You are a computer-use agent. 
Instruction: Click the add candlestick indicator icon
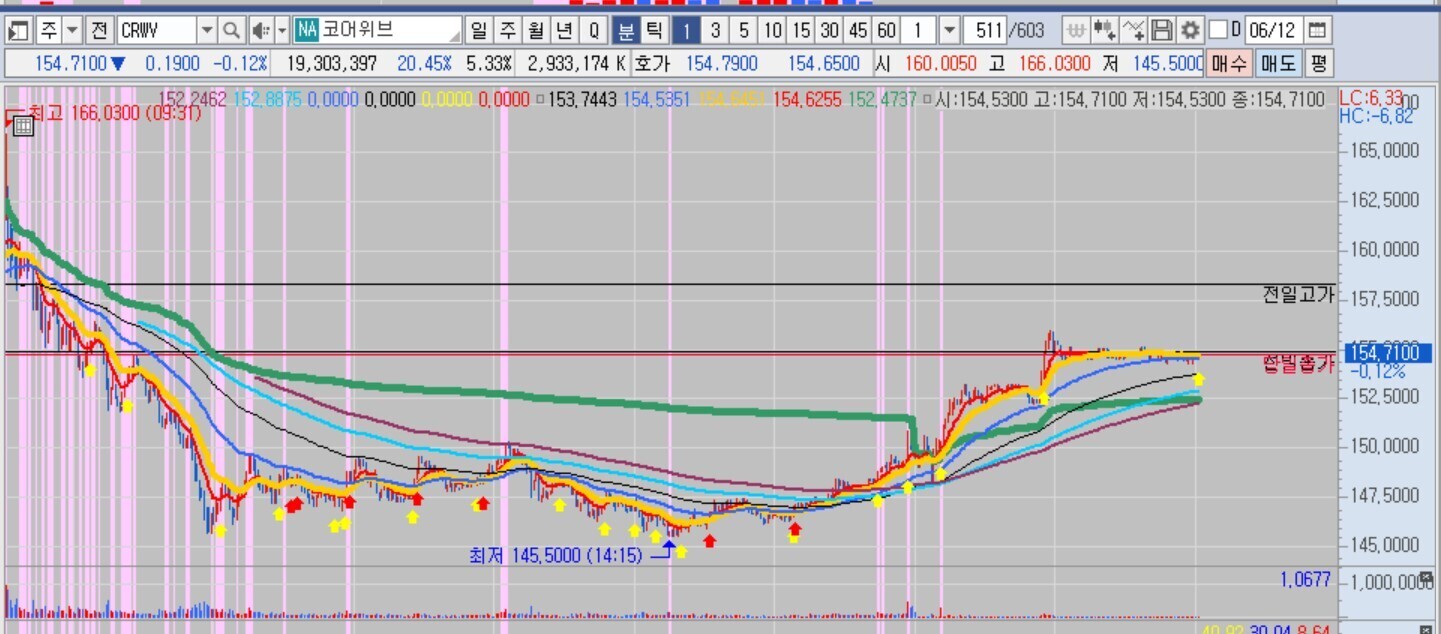pos(1104,30)
